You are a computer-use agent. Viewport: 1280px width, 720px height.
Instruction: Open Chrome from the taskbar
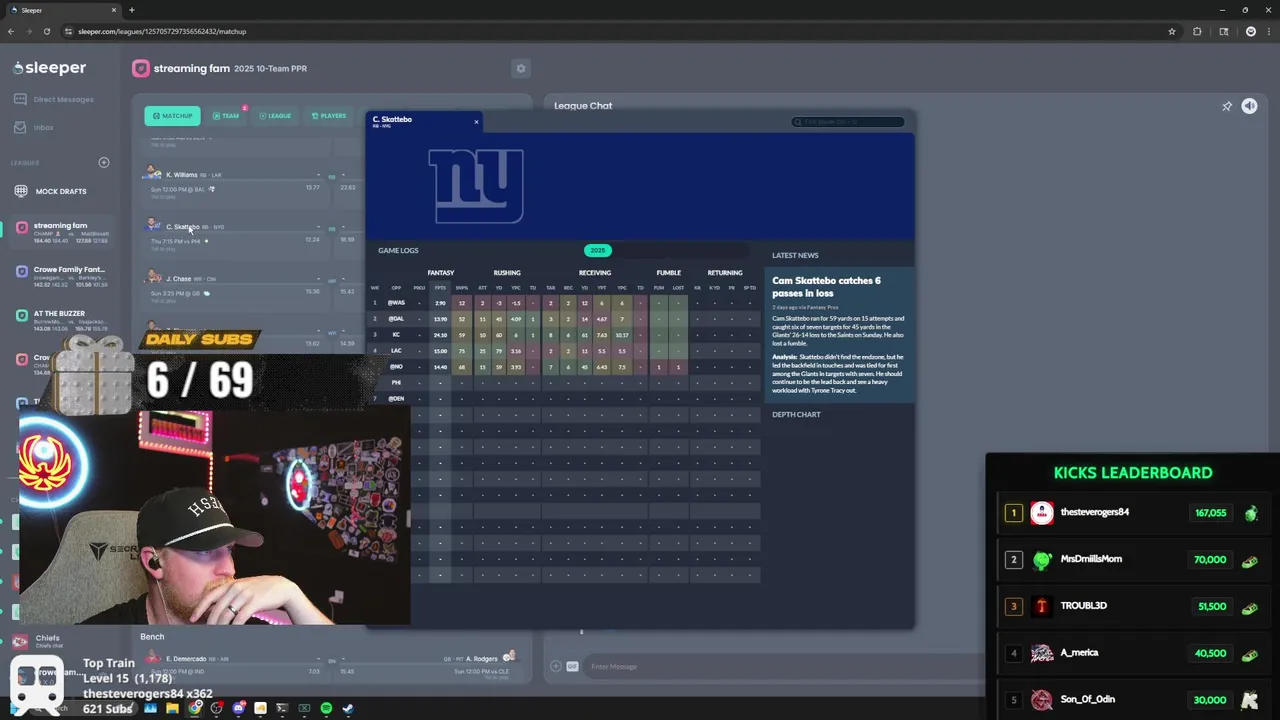click(194, 708)
